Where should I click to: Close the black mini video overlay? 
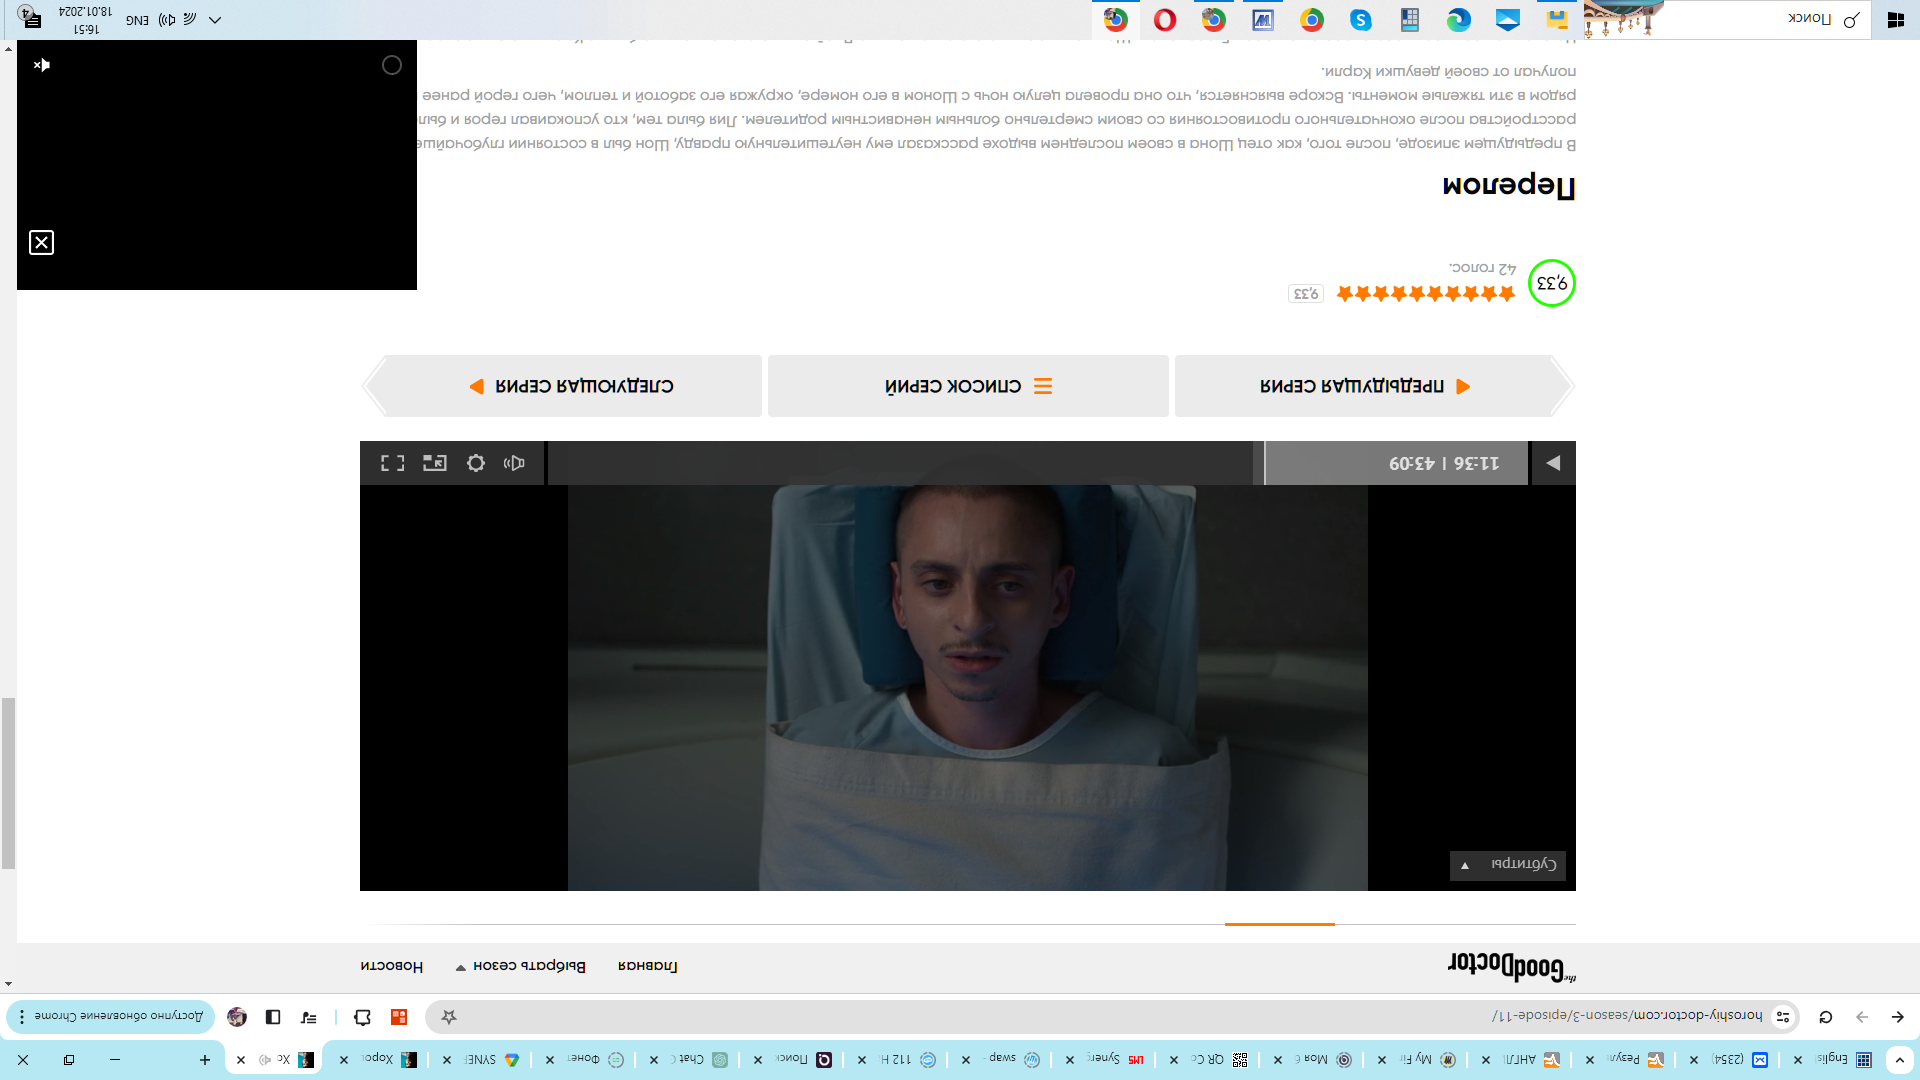pos(41,243)
